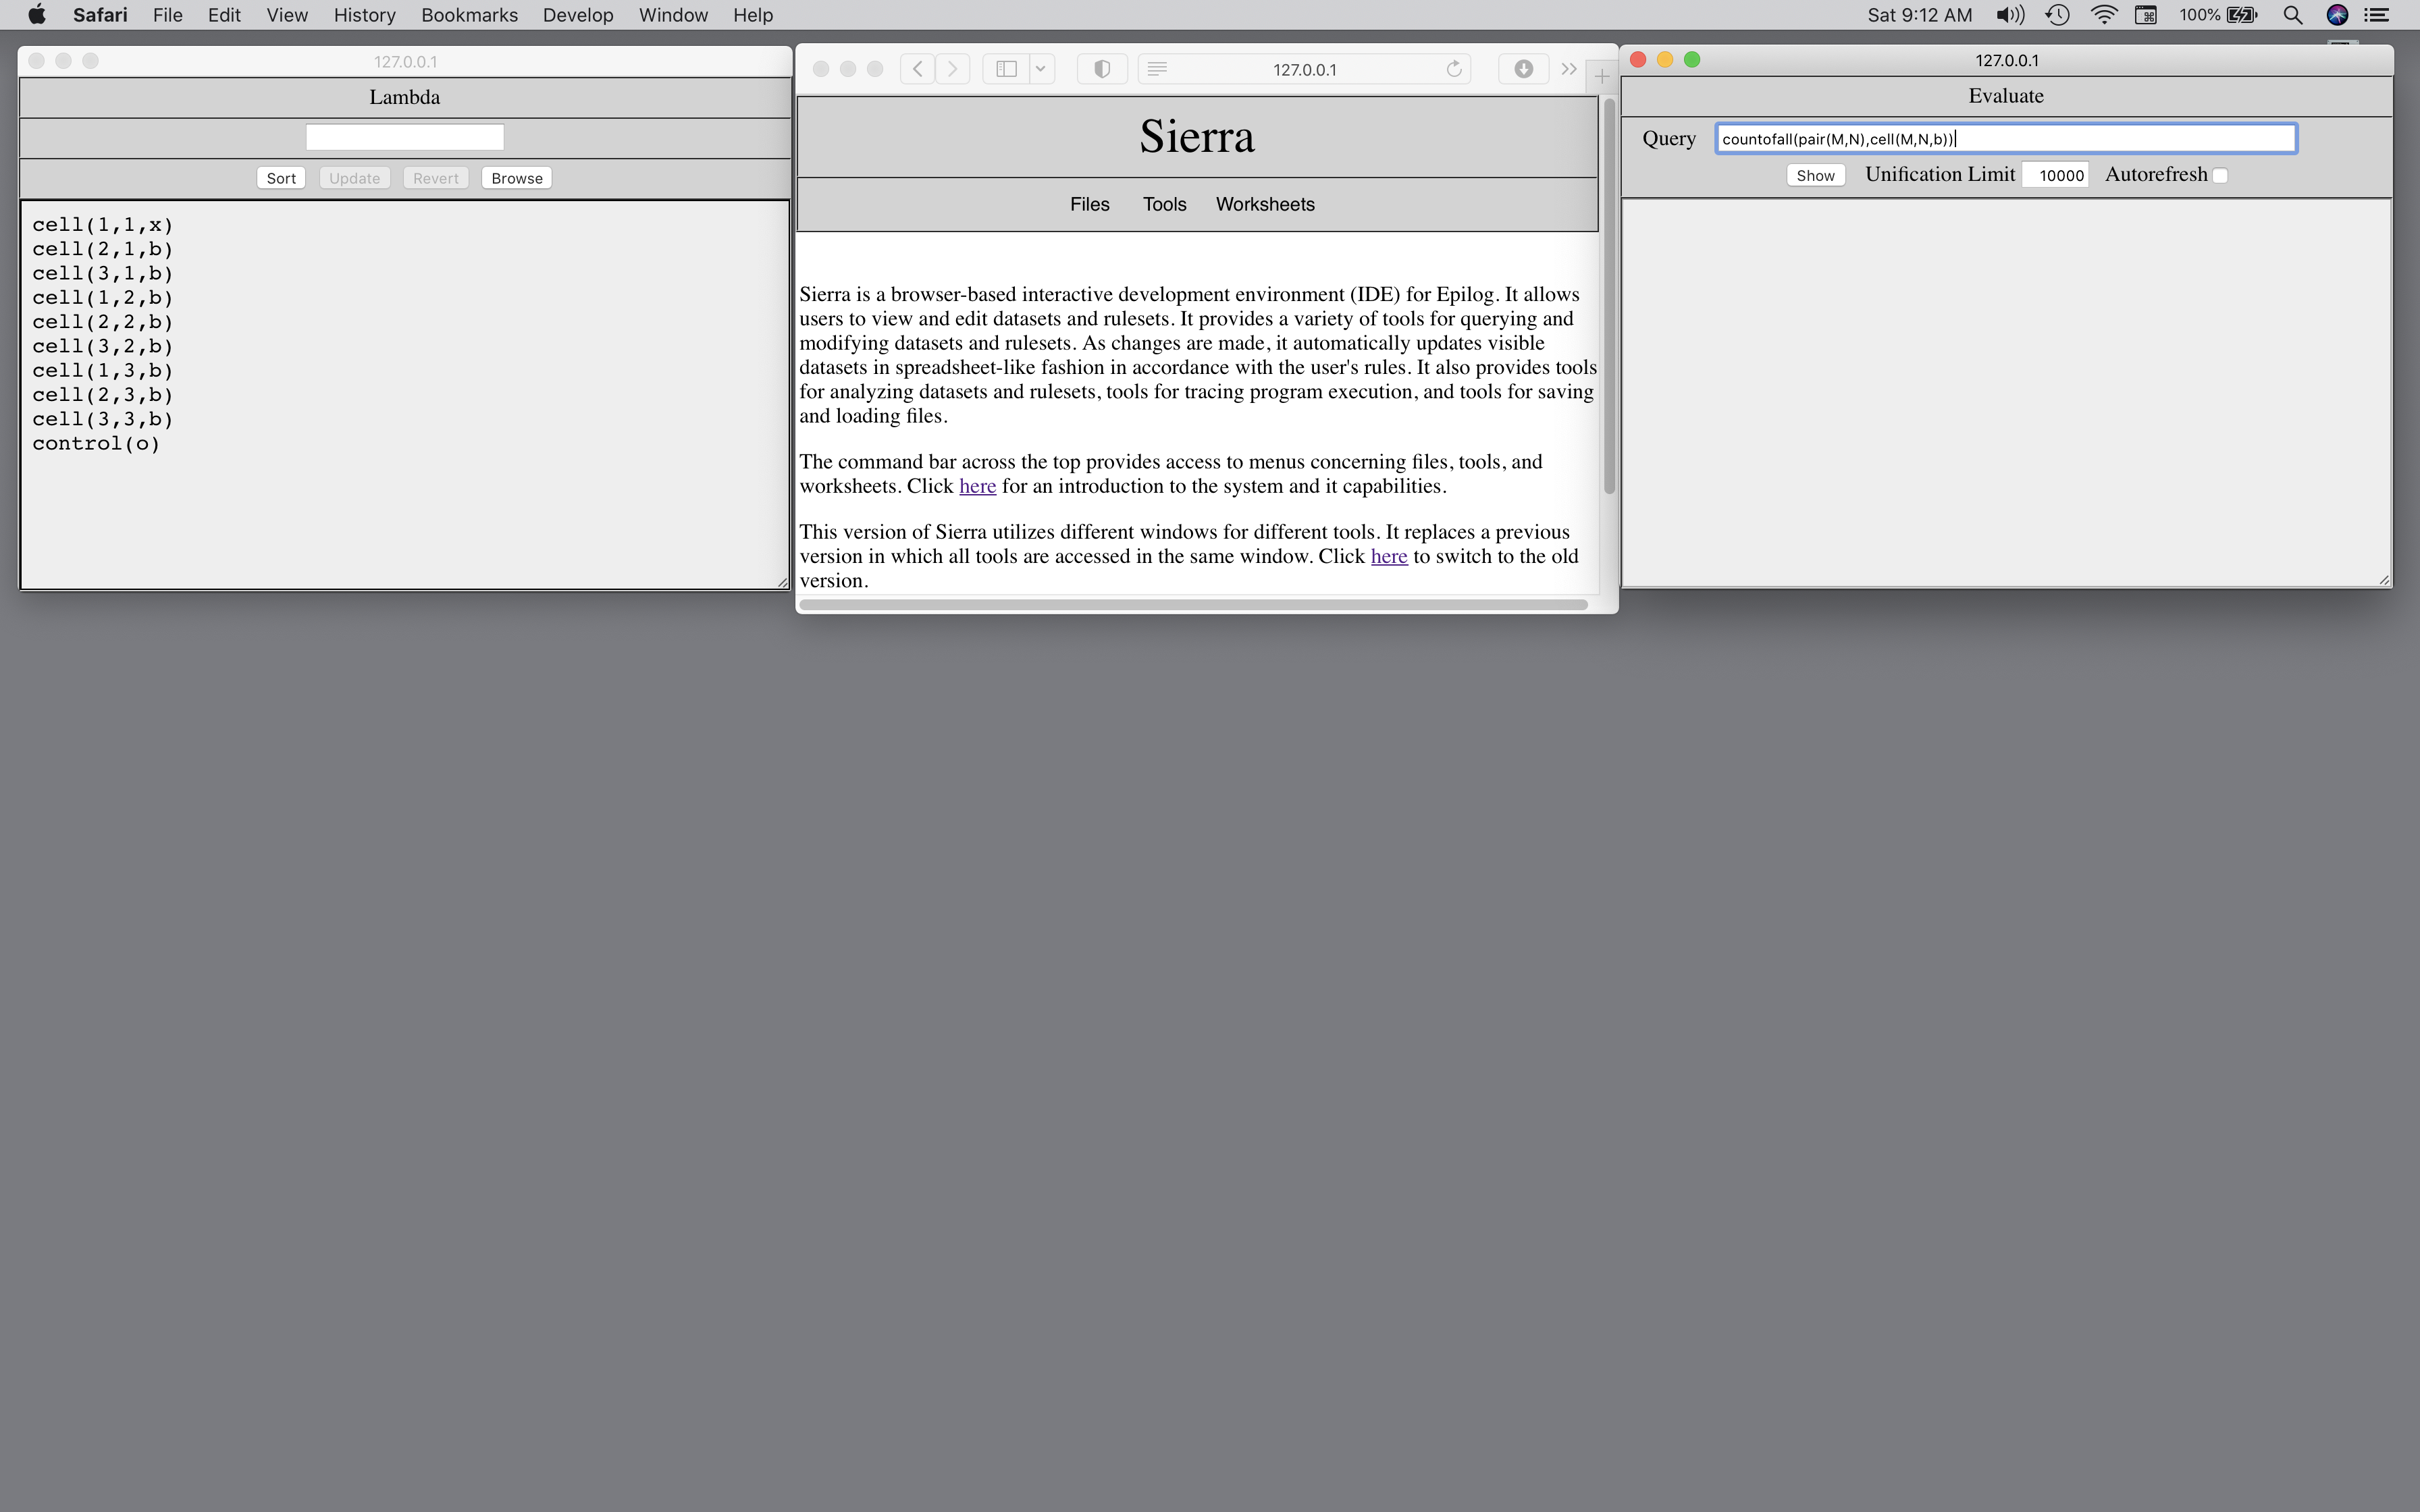Expand sidebar options dropdown chevron
2420x1512 pixels.
(x=1040, y=69)
